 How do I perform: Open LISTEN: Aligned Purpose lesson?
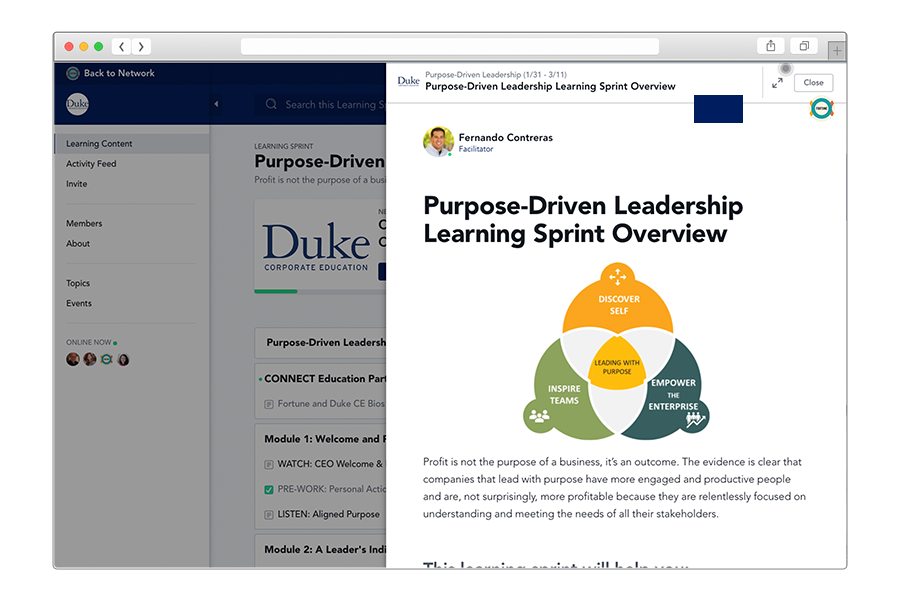coord(329,514)
